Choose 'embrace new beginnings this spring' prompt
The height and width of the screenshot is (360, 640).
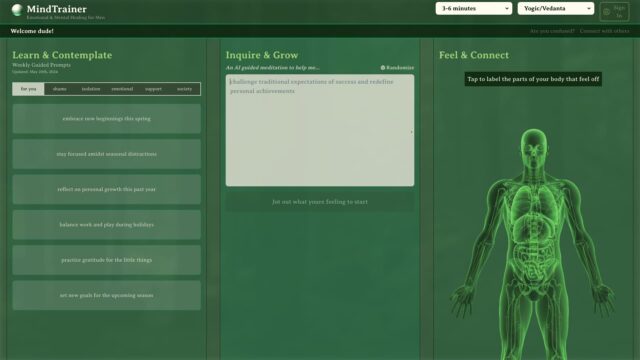click(107, 119)
